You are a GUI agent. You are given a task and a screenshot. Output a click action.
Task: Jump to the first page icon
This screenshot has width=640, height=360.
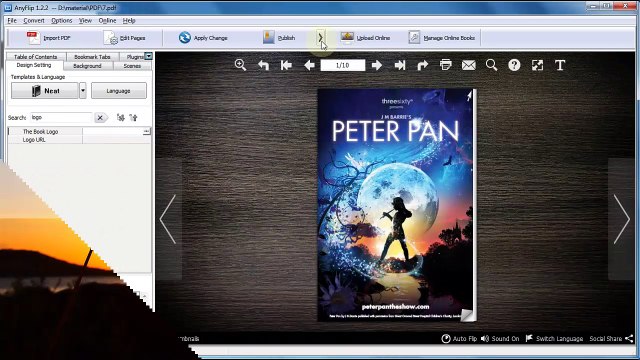[x=286, y=65]
